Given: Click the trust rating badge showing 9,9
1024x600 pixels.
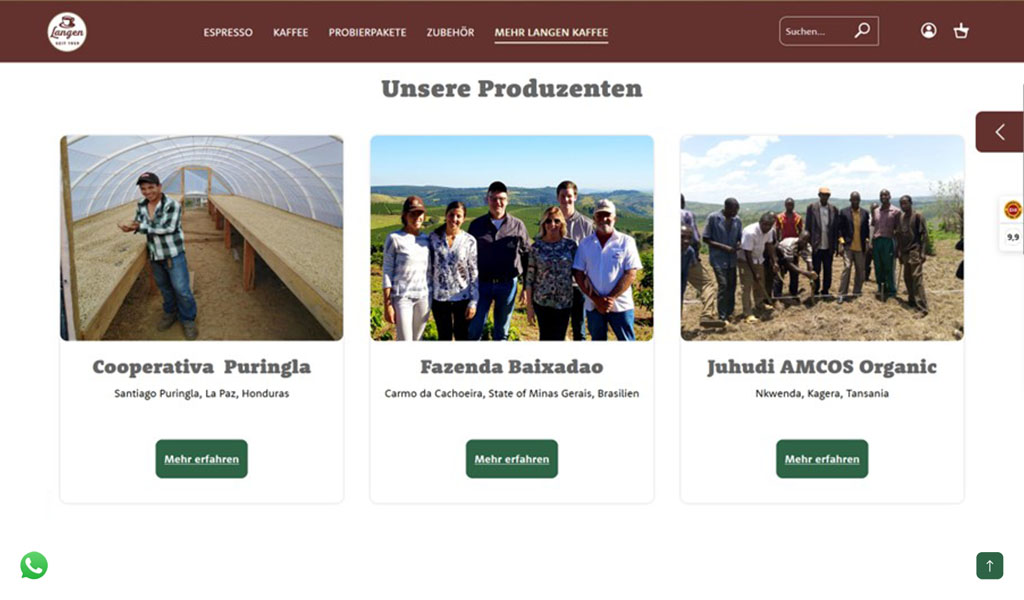Looking at the screenshot, I should click(x=1013, y=224).
